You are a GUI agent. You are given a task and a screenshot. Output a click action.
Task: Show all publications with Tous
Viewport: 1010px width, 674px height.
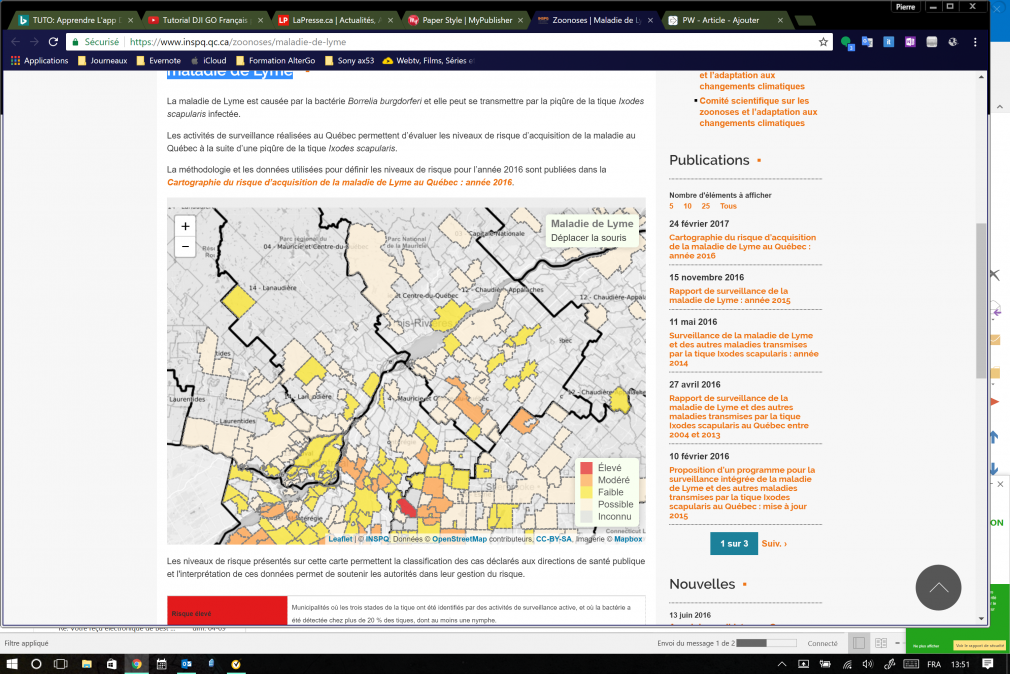tap(728, 206)
